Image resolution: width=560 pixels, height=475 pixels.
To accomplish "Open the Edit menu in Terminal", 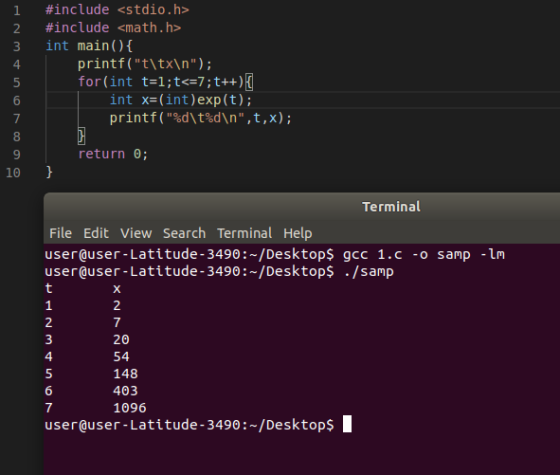I will click(x=96, y=233).
